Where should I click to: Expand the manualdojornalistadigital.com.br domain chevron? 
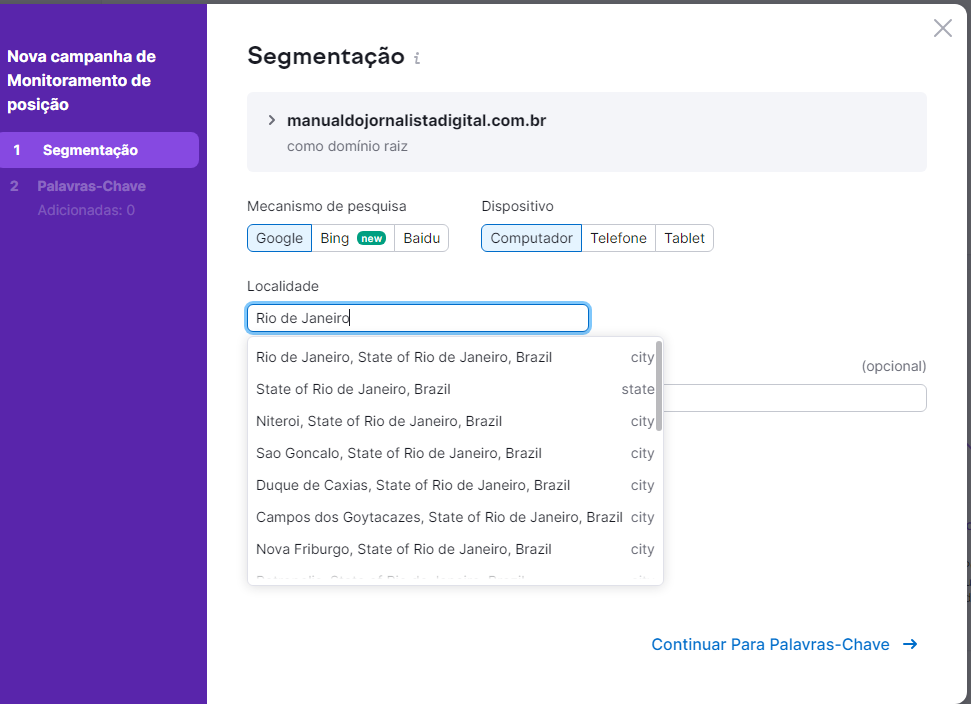click(271, 120)
